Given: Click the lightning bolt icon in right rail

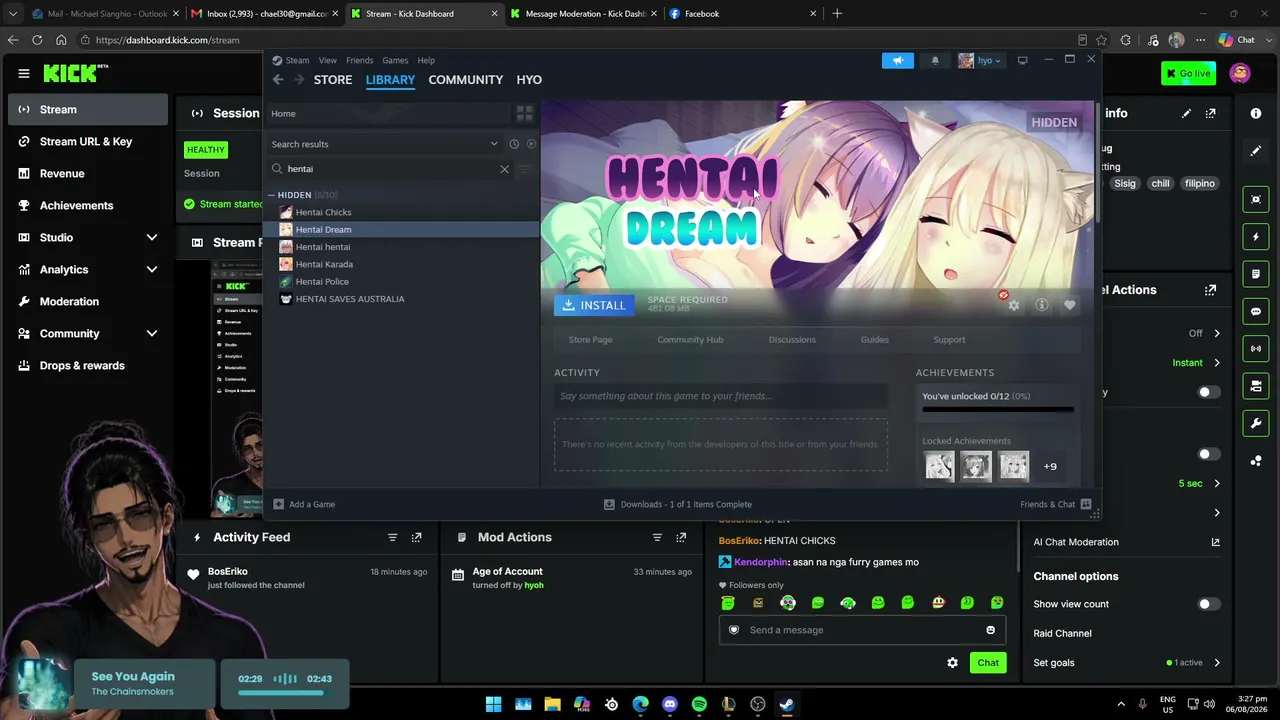Looking at the screenshot, I should (x=1256, y=237).
